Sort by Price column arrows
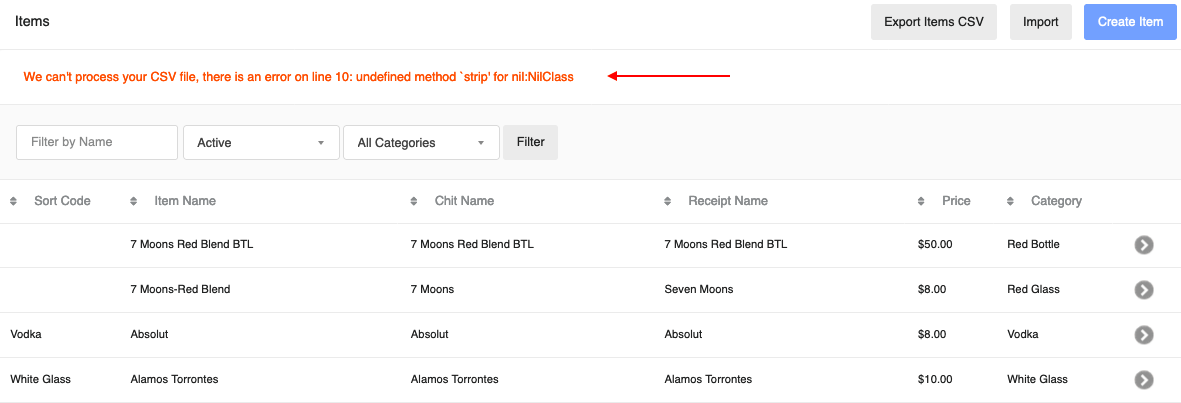Screen dimensions: 1181x403 pyautogui.click(x=921, y=201)
